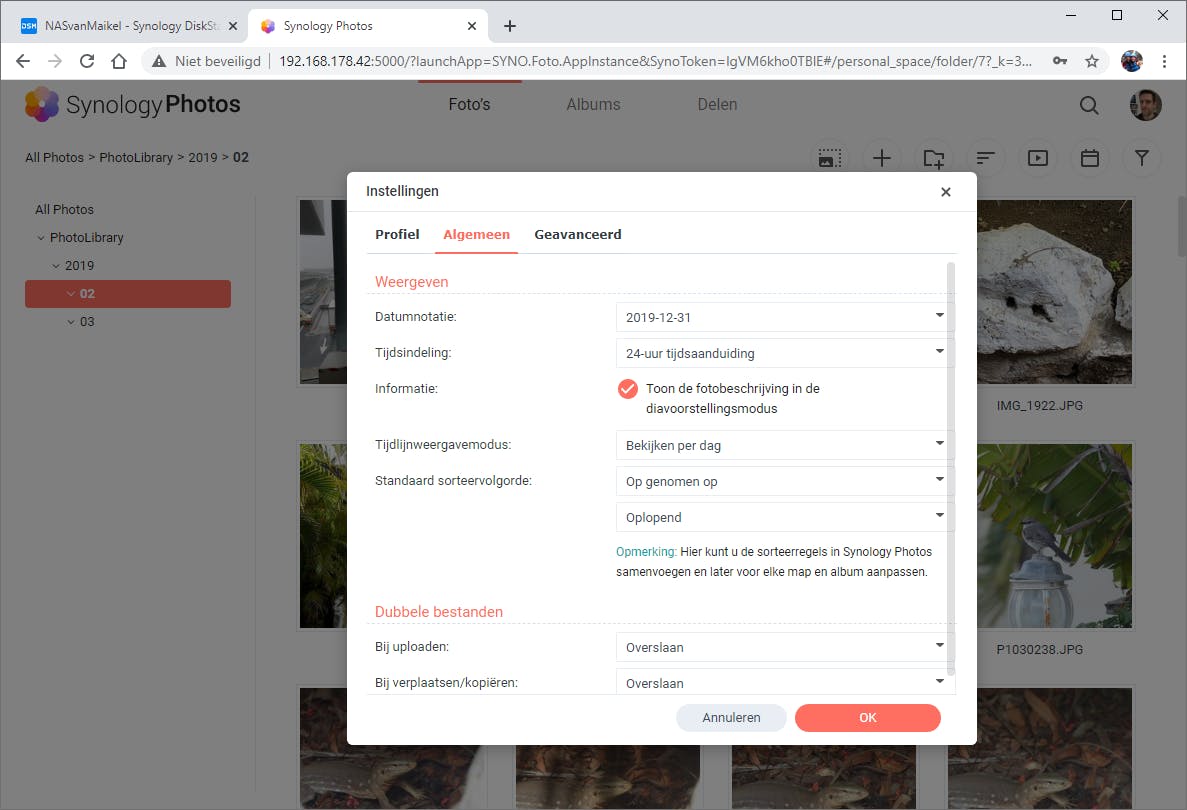Click the Niet beveiligd warning icon

click(158, 61)
